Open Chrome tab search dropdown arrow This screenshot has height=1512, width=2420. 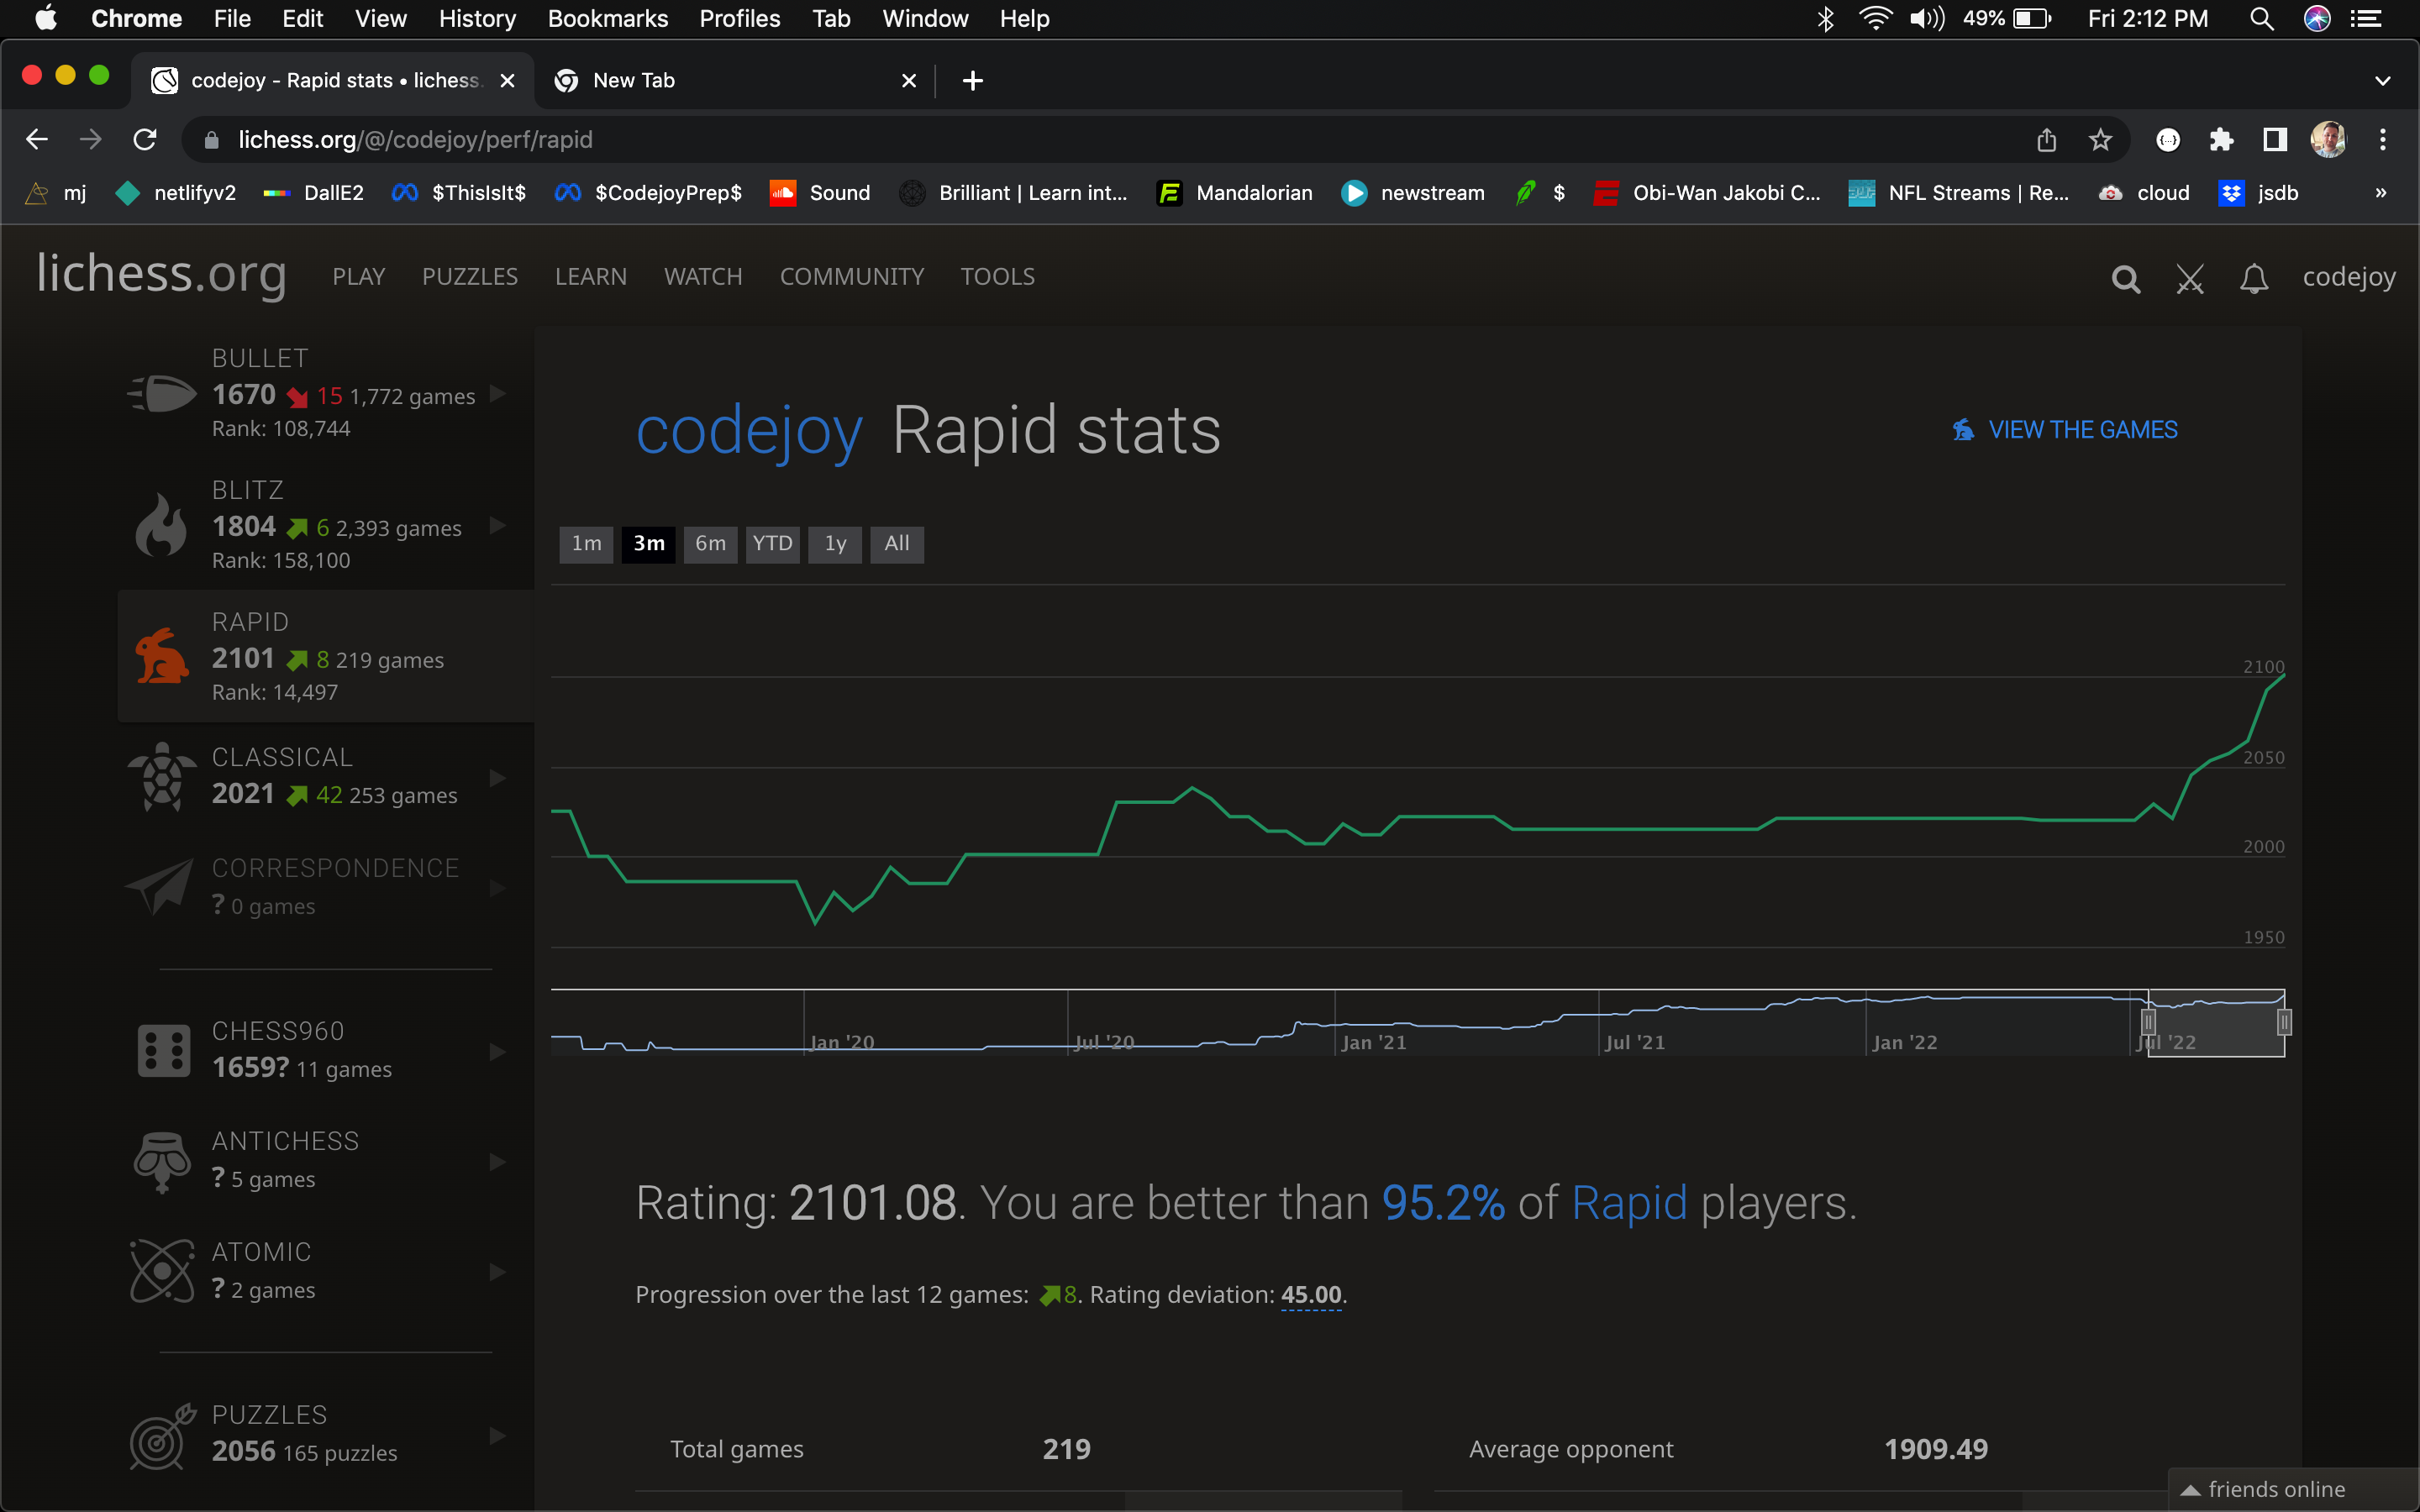pos(2382,81)
